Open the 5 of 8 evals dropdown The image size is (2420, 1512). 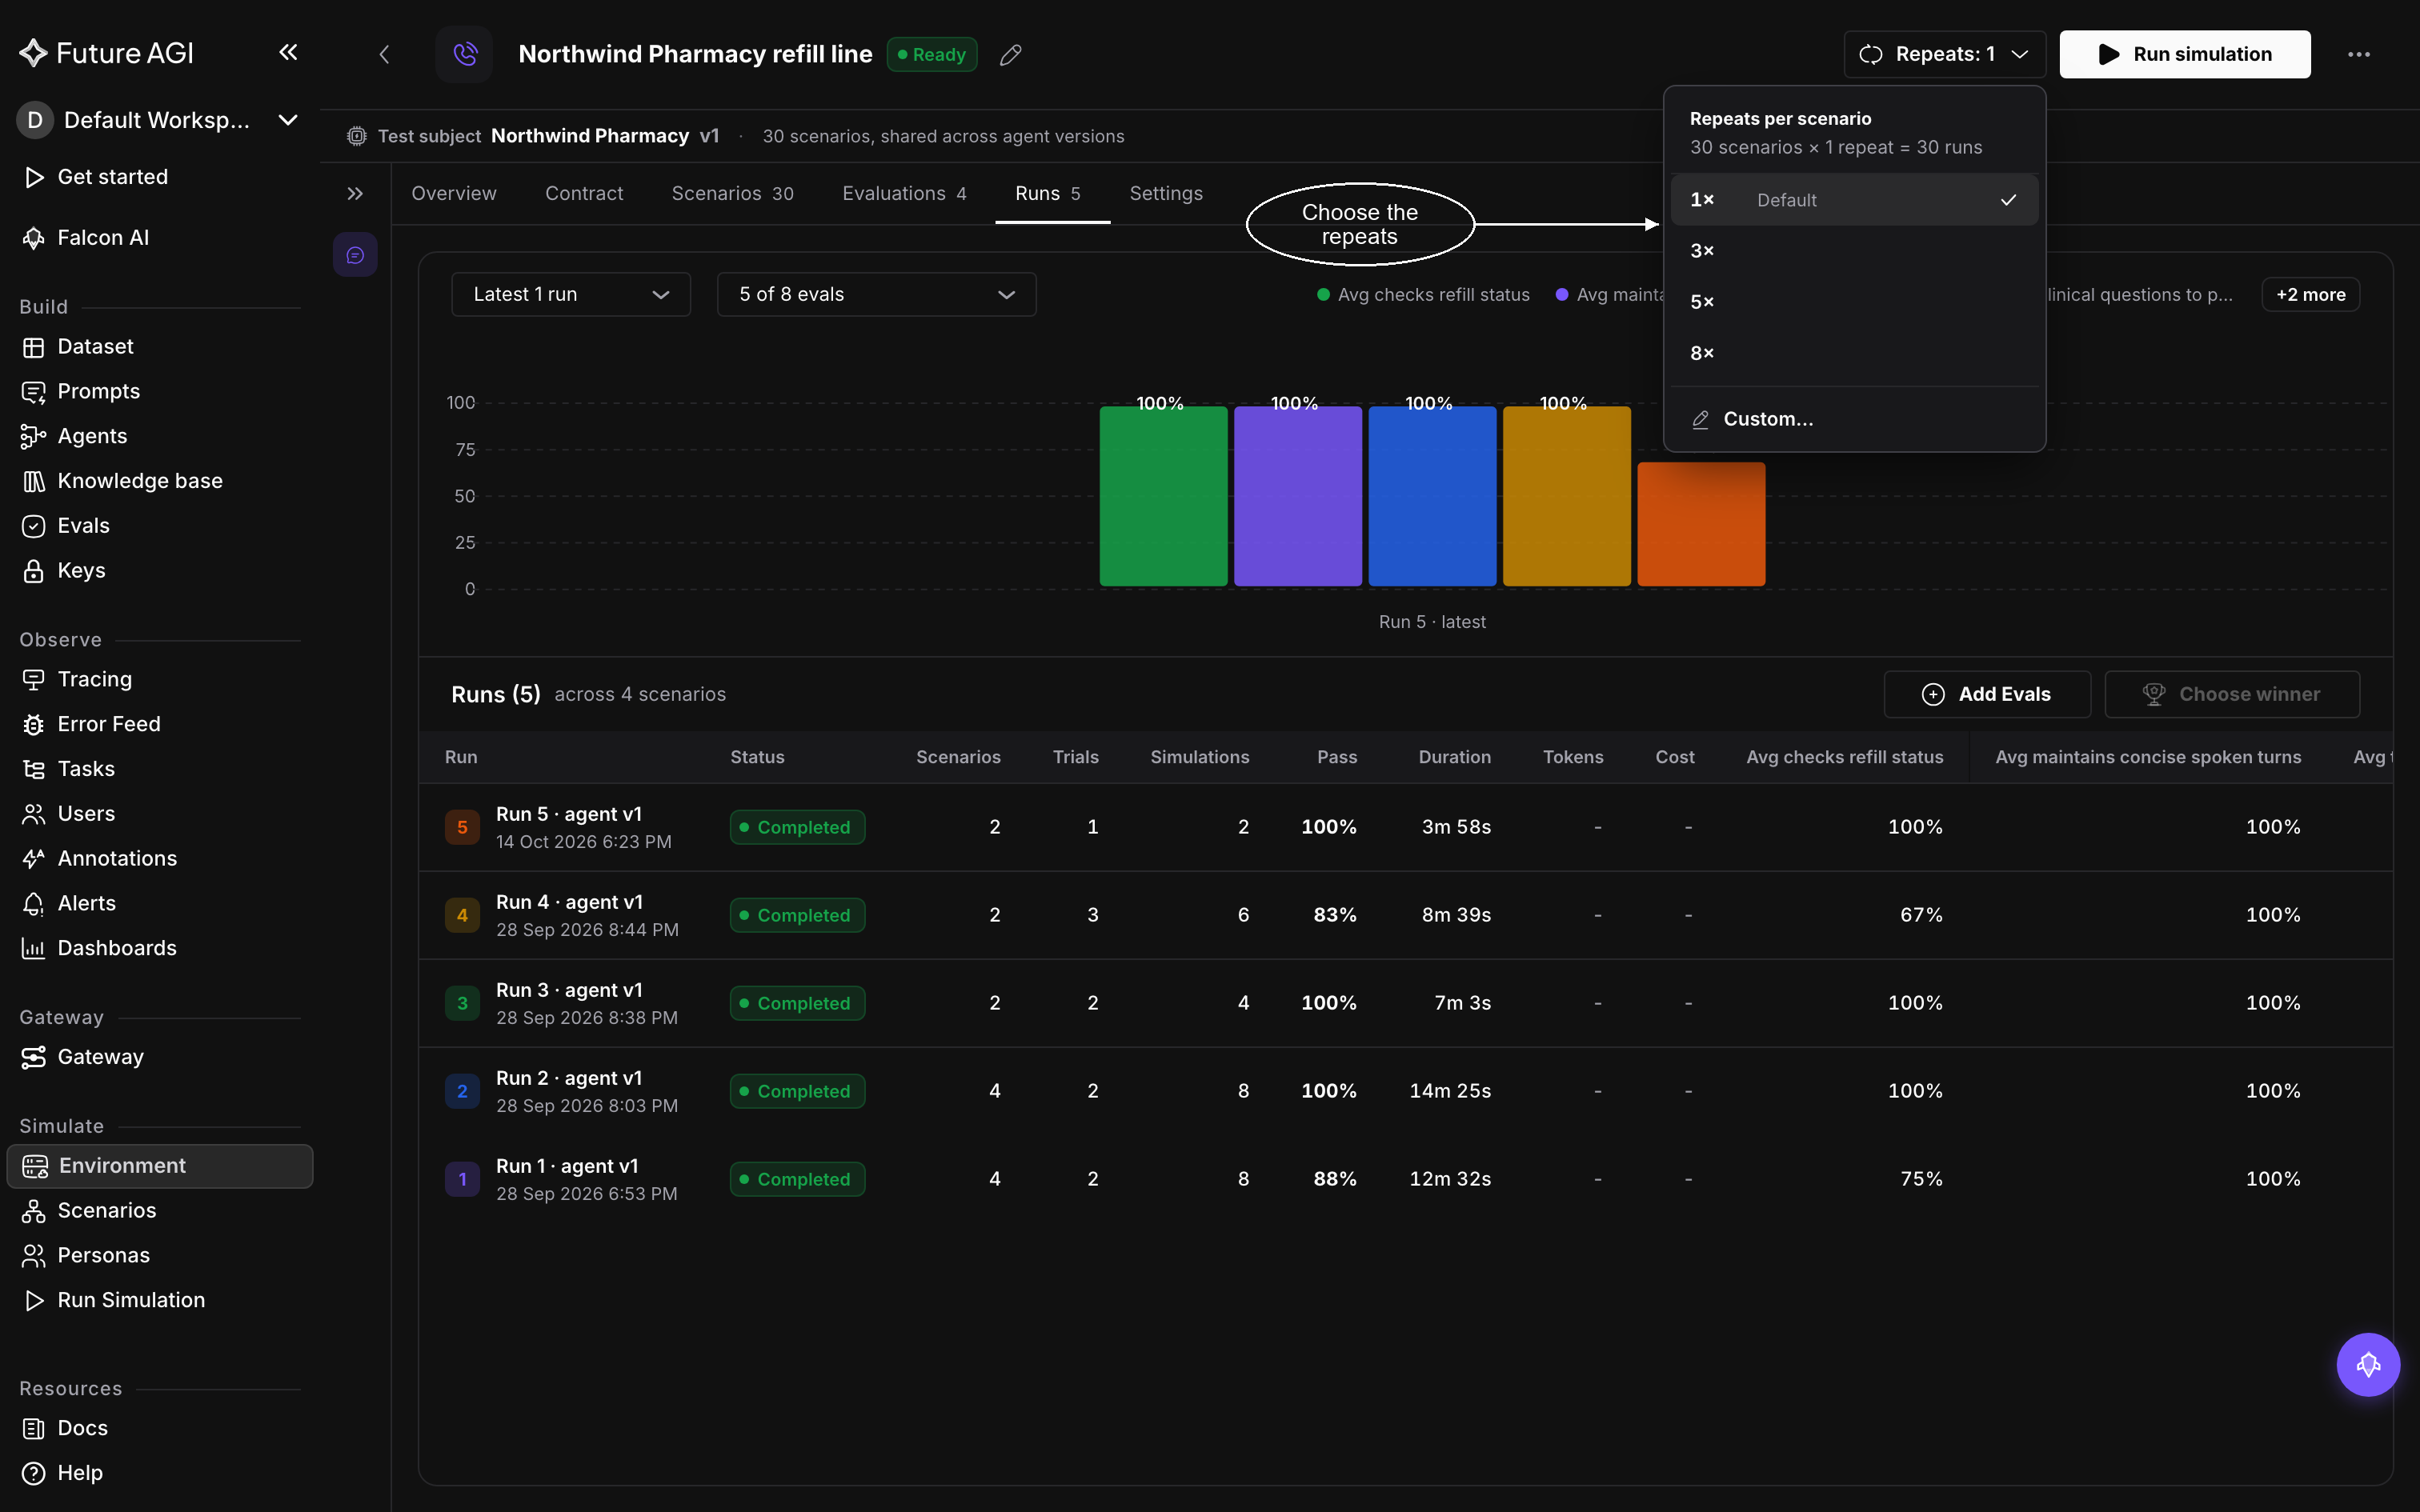876,294
